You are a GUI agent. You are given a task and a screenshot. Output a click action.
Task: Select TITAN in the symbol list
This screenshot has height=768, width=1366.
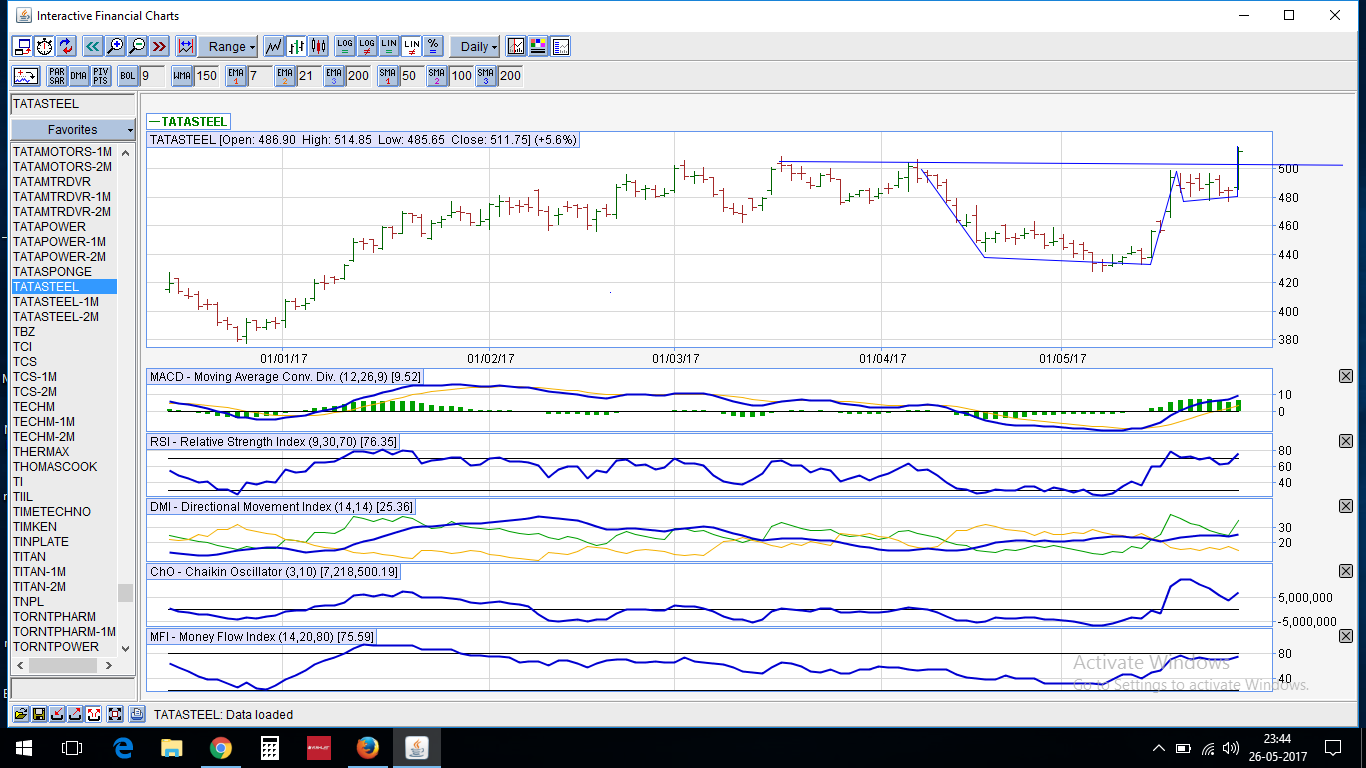pyautogui.click(x=64, y=557)
